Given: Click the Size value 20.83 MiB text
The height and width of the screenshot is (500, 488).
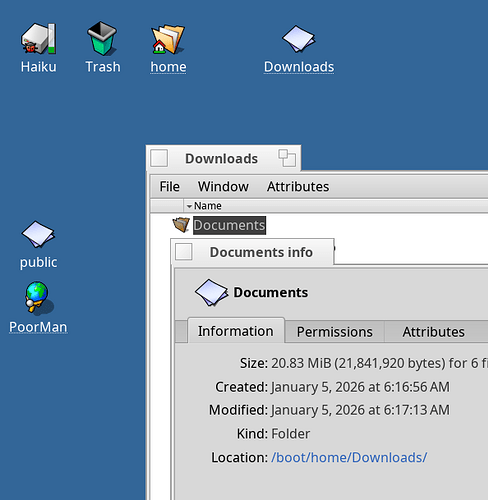Looking at the screenshot, I should click(379, 363).
